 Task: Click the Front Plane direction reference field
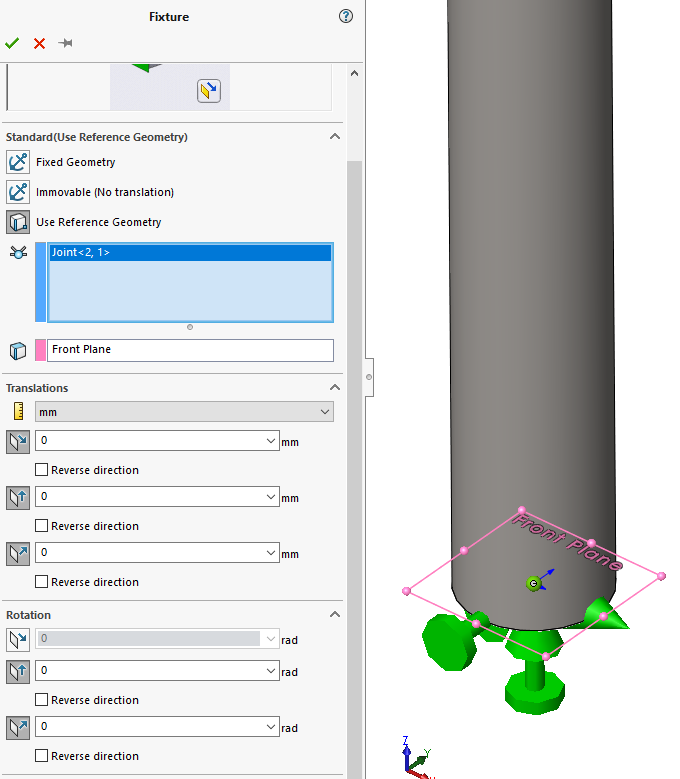pyautogui.click(x=190, y=350)
